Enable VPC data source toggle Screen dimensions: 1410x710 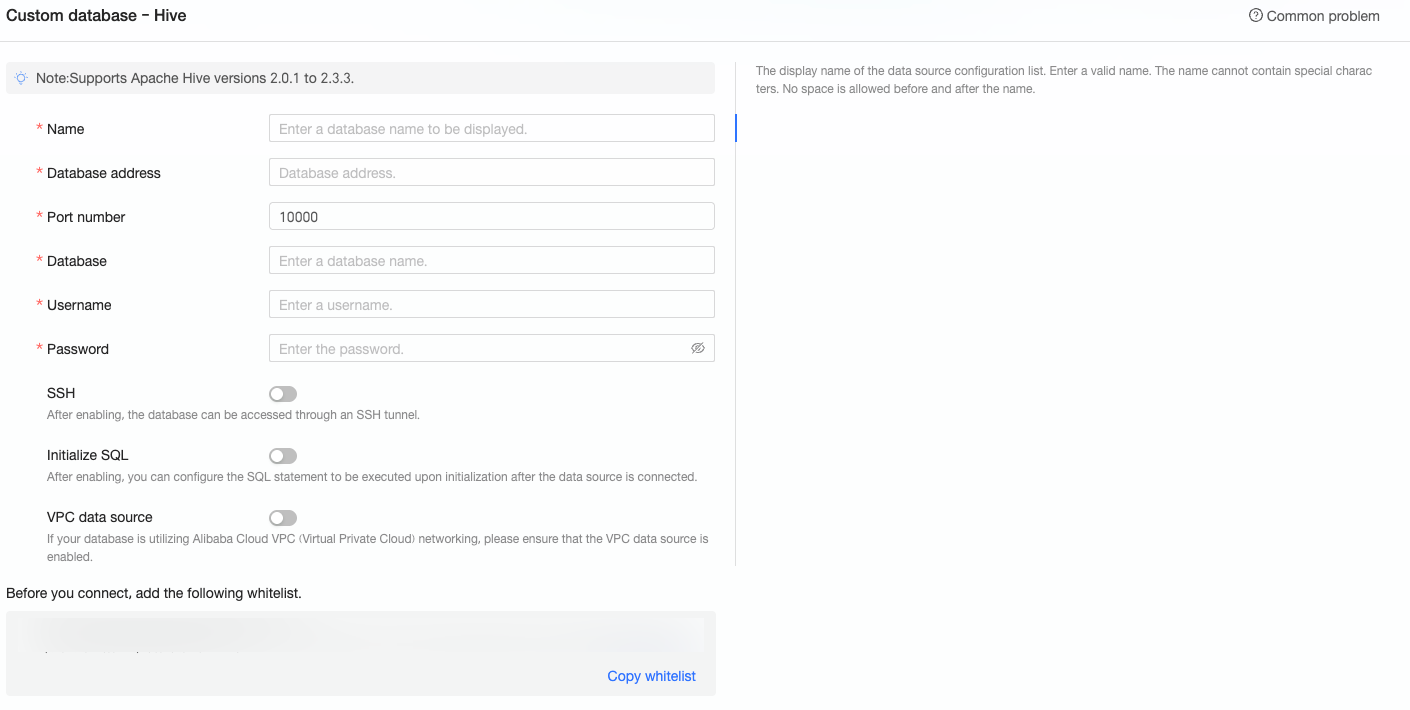pos(283,518)
